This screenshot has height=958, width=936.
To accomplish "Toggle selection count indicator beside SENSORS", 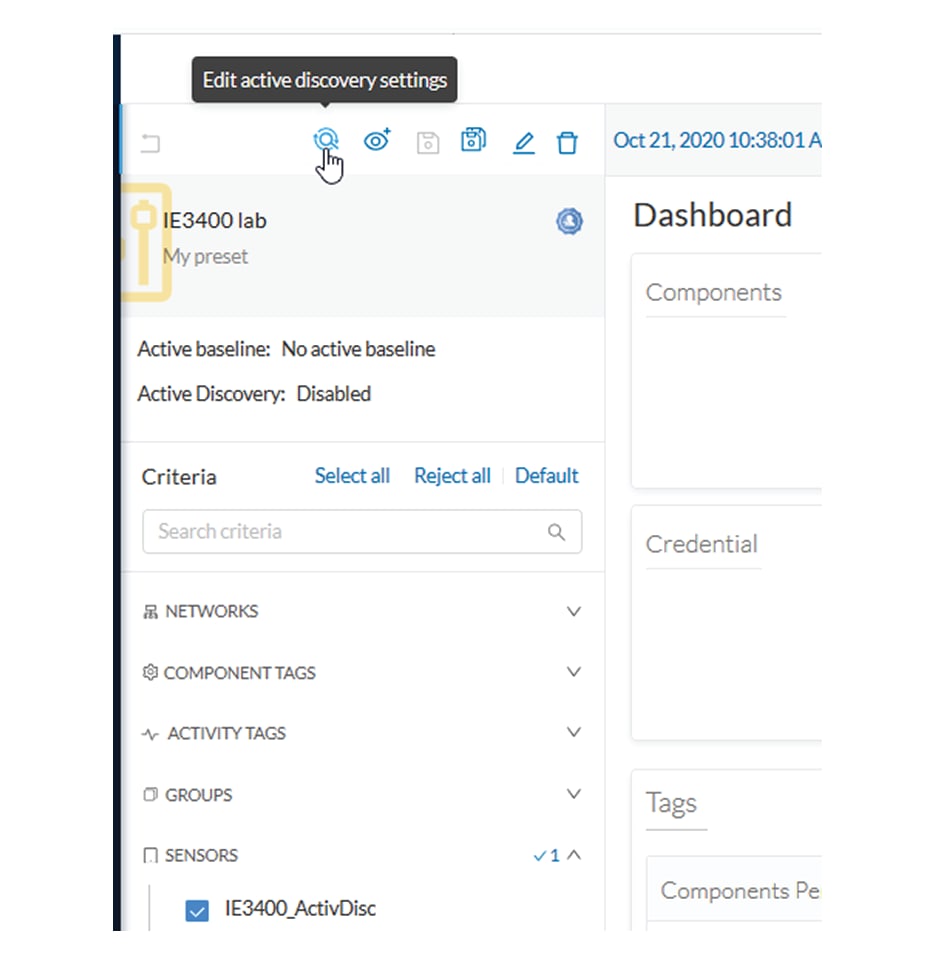I will pyautogui.click(x=550, y=855).
